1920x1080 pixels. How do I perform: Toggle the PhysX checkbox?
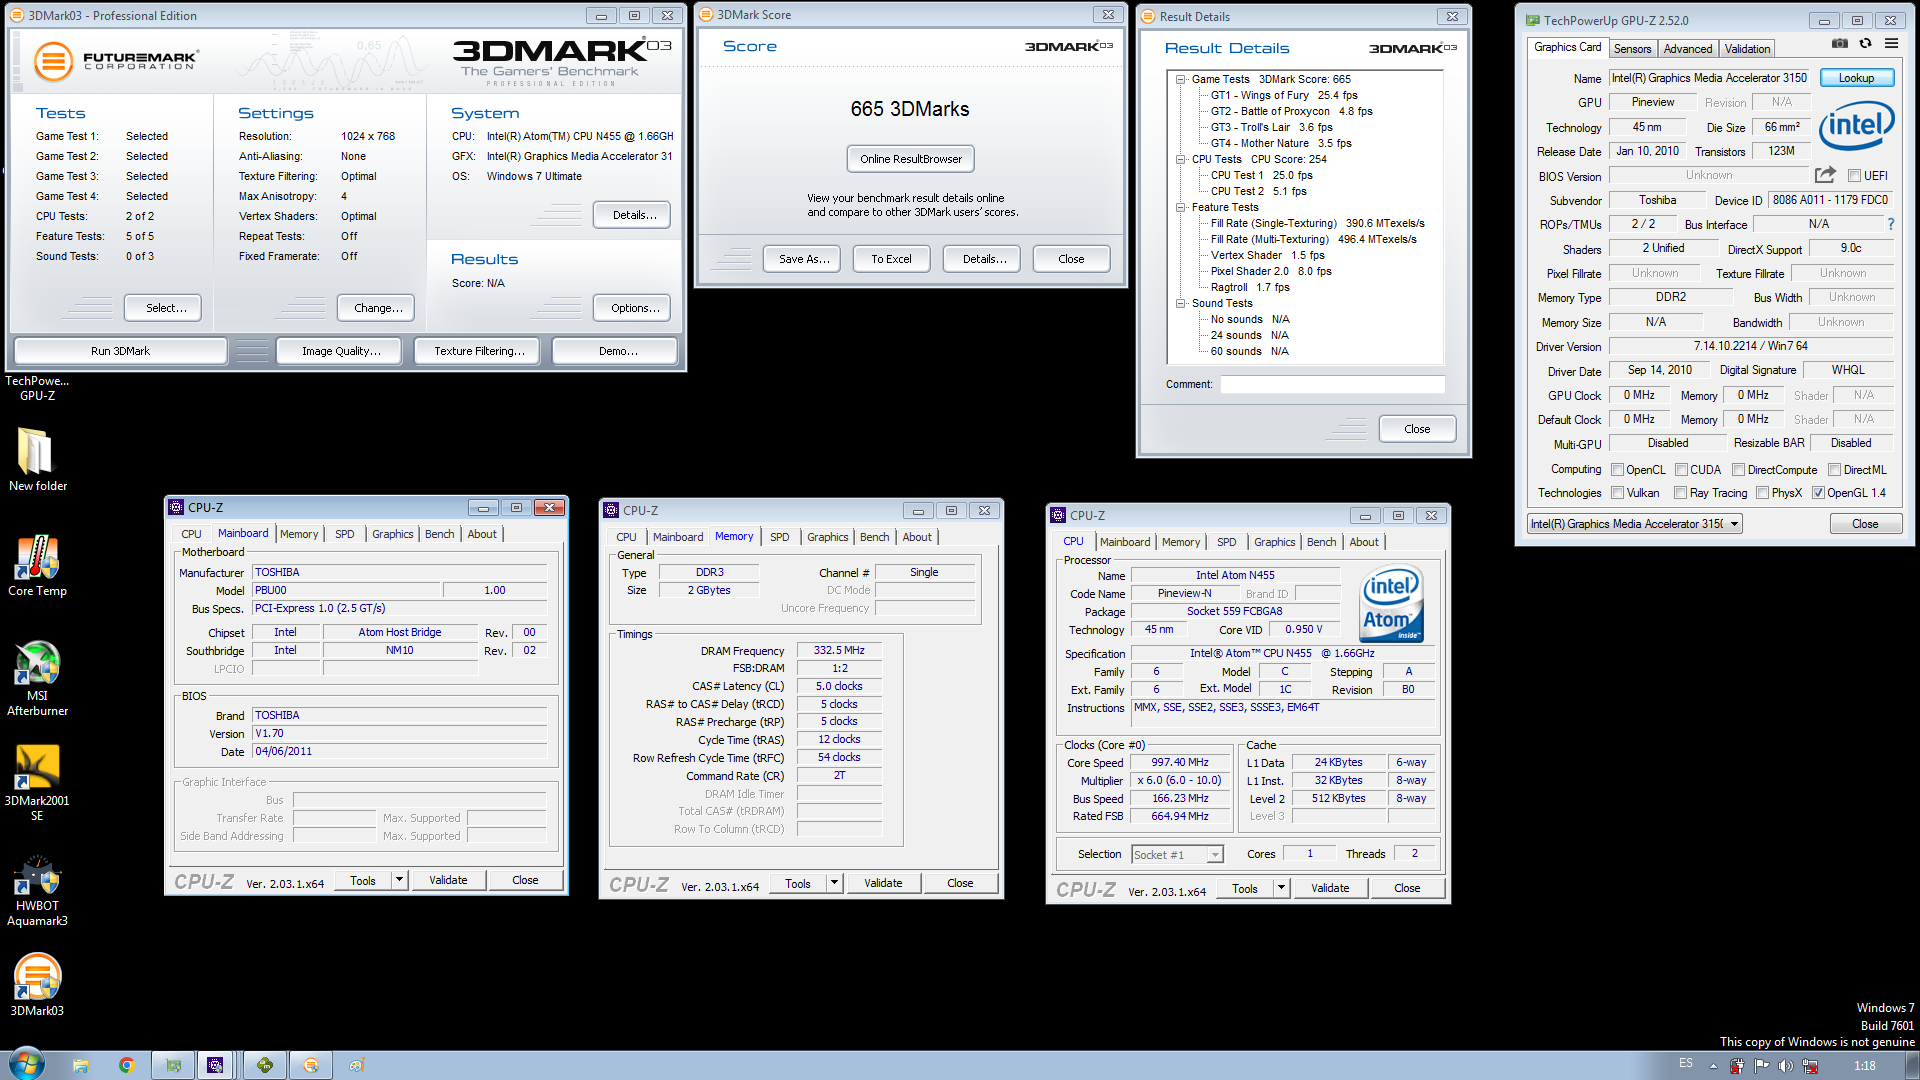1763,493
